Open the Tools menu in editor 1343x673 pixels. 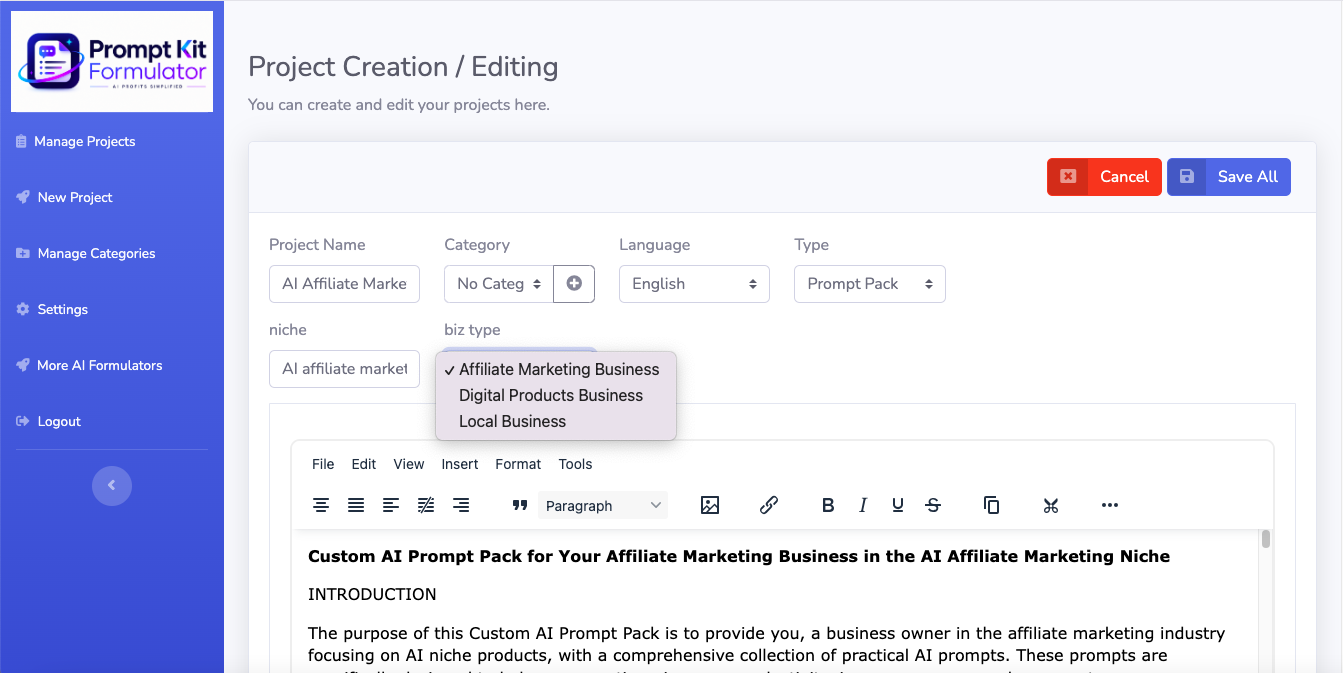click(575, 464)
